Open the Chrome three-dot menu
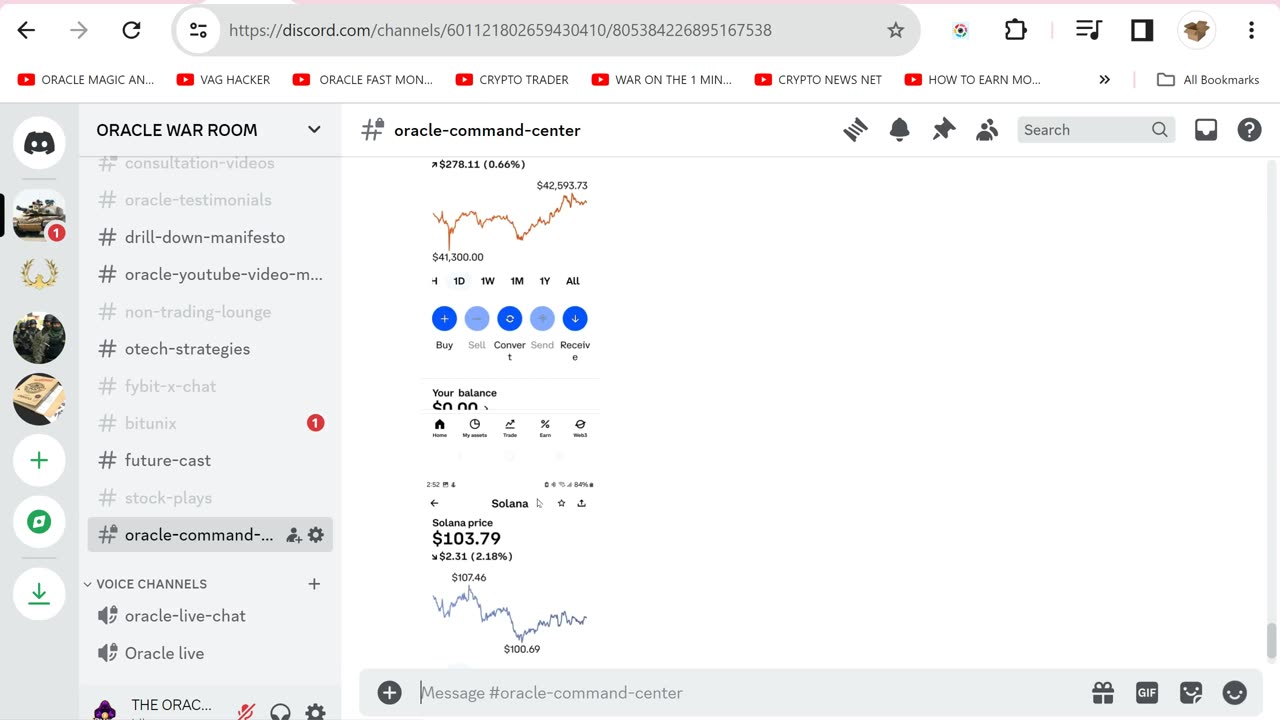 (1251, 30)
